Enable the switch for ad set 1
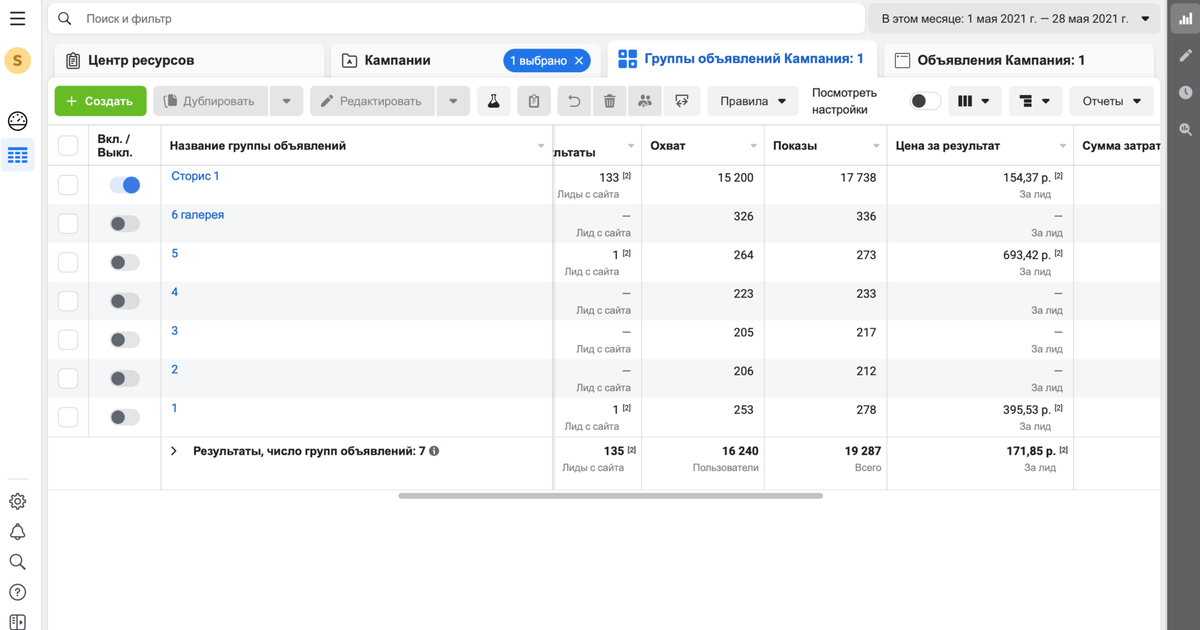 125,417
